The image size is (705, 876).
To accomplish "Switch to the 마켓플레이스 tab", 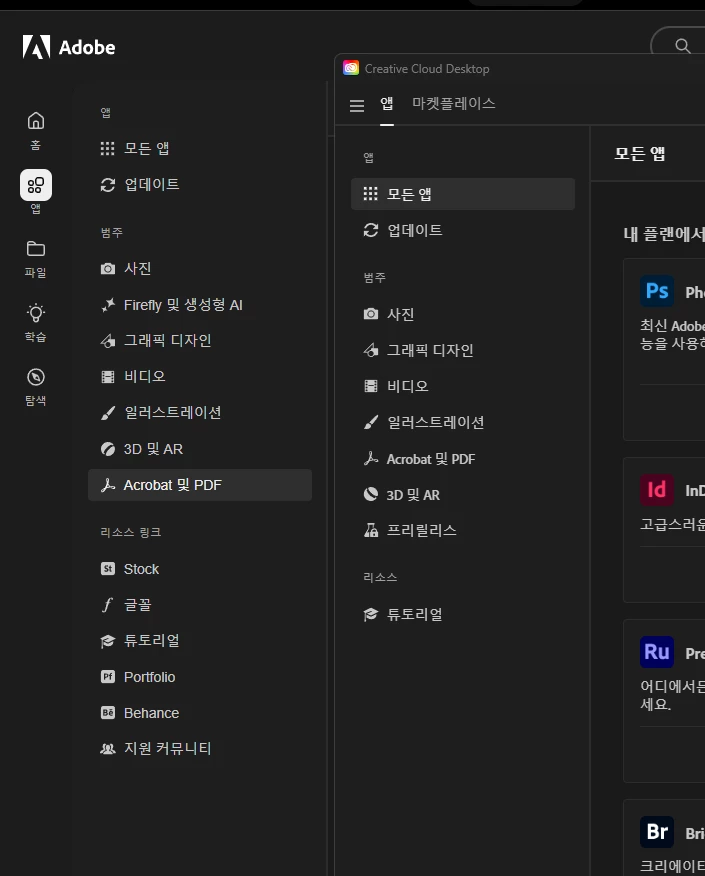I will point(454,103).
